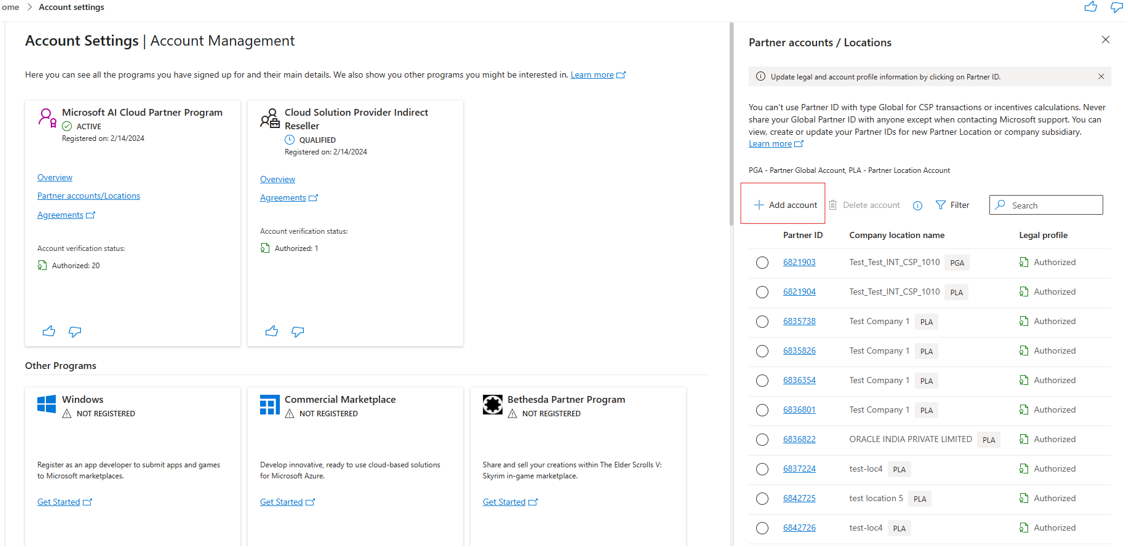Click the Windows program logo
Image resolution: width=1128 pixels, height=547 pixels.
(46, 404)
